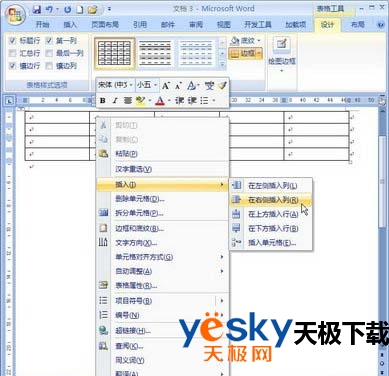The image size is (389, 376).
Task: Switch to the 页面布局 Page Layout tab
Action: pos(105,24)
